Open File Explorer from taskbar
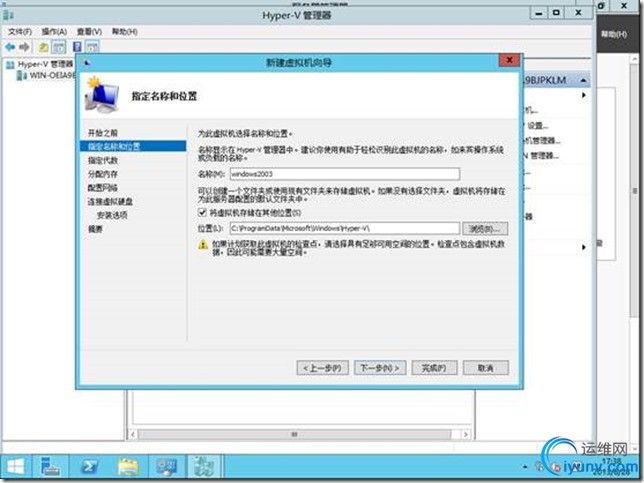The width and height of the screenshot is (644, 483). pos(128,467)
